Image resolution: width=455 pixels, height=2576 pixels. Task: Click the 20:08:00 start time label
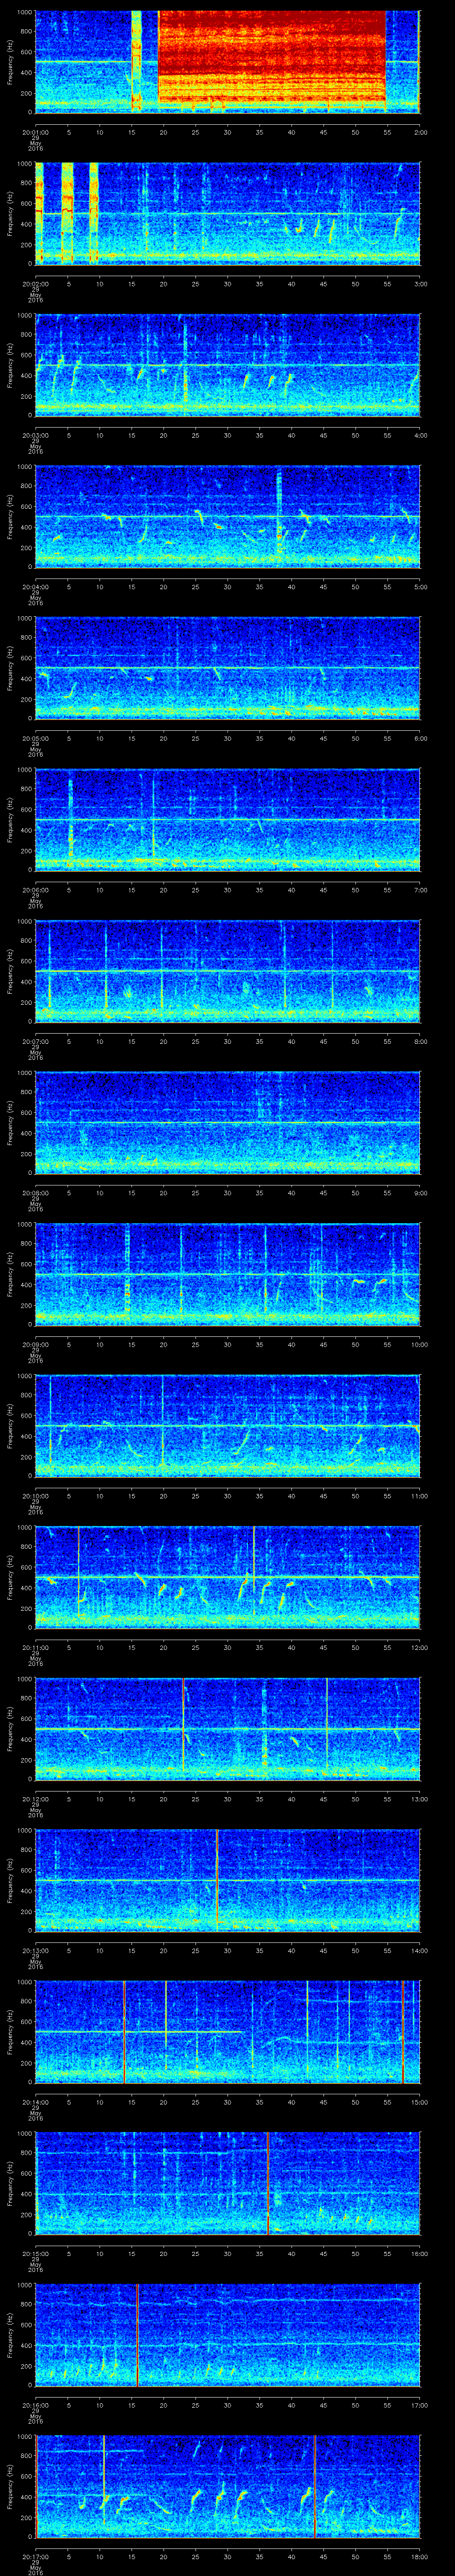tap(35, 1193)
